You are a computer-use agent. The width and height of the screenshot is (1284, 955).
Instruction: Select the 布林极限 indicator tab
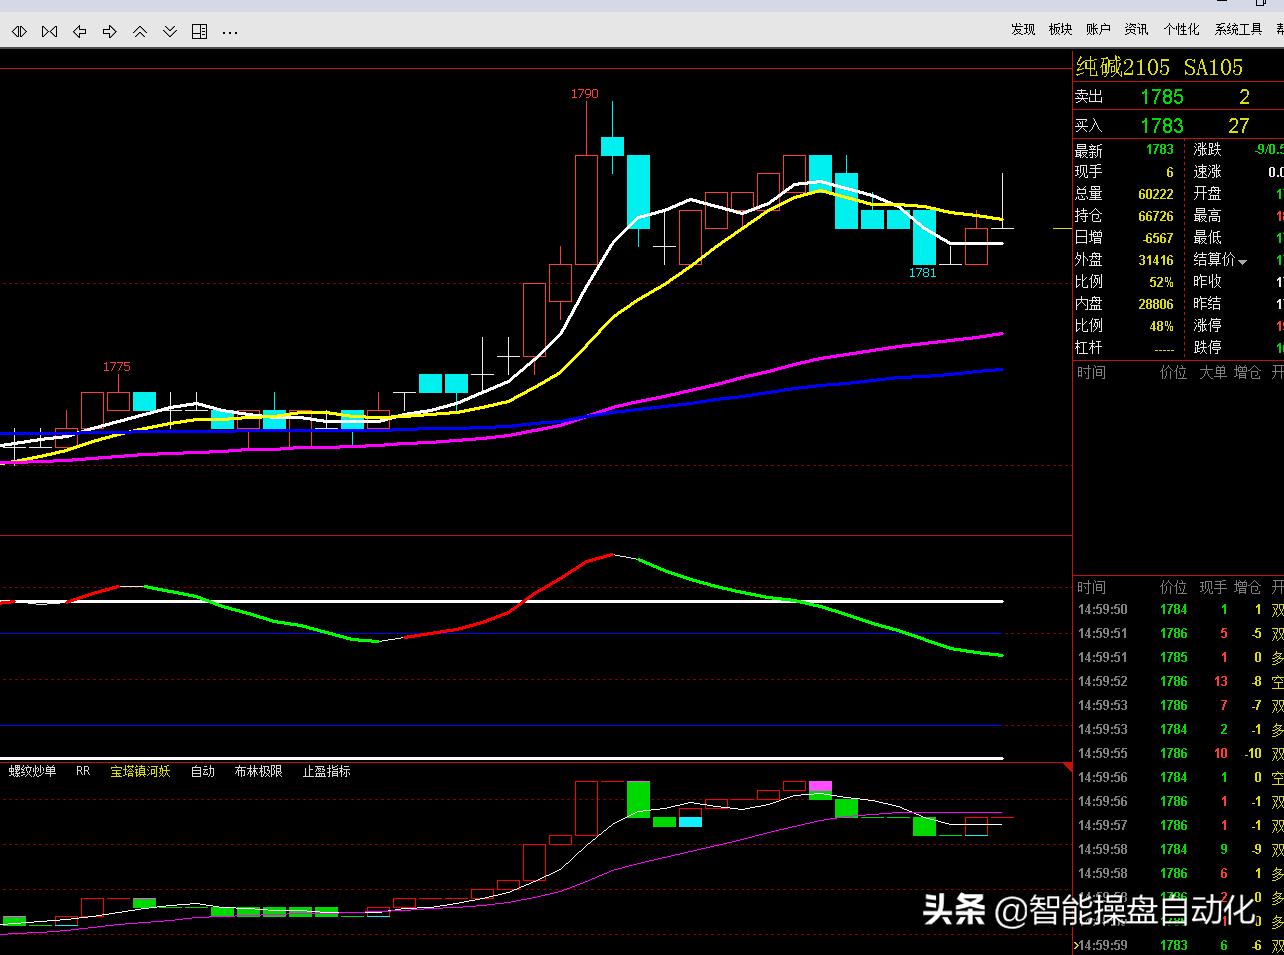pos(258,771)
